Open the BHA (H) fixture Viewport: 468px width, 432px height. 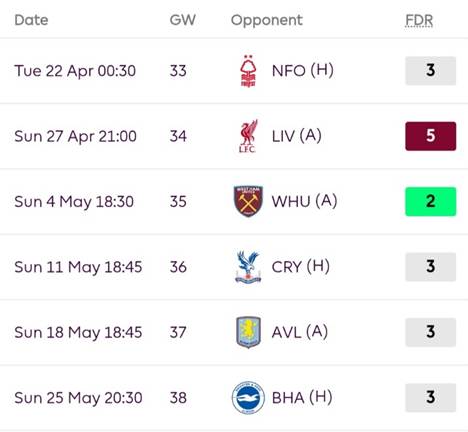click(234, 397)
